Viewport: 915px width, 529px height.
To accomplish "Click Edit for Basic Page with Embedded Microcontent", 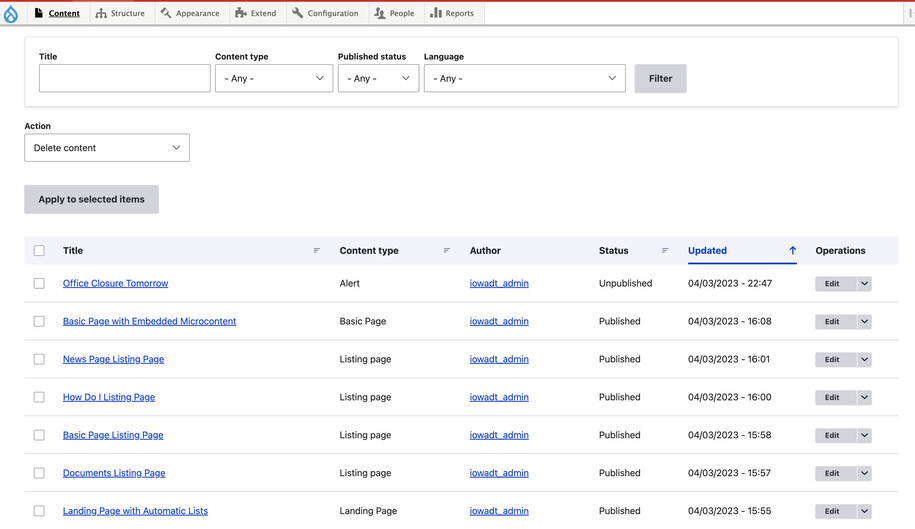I will coord(836,321).
